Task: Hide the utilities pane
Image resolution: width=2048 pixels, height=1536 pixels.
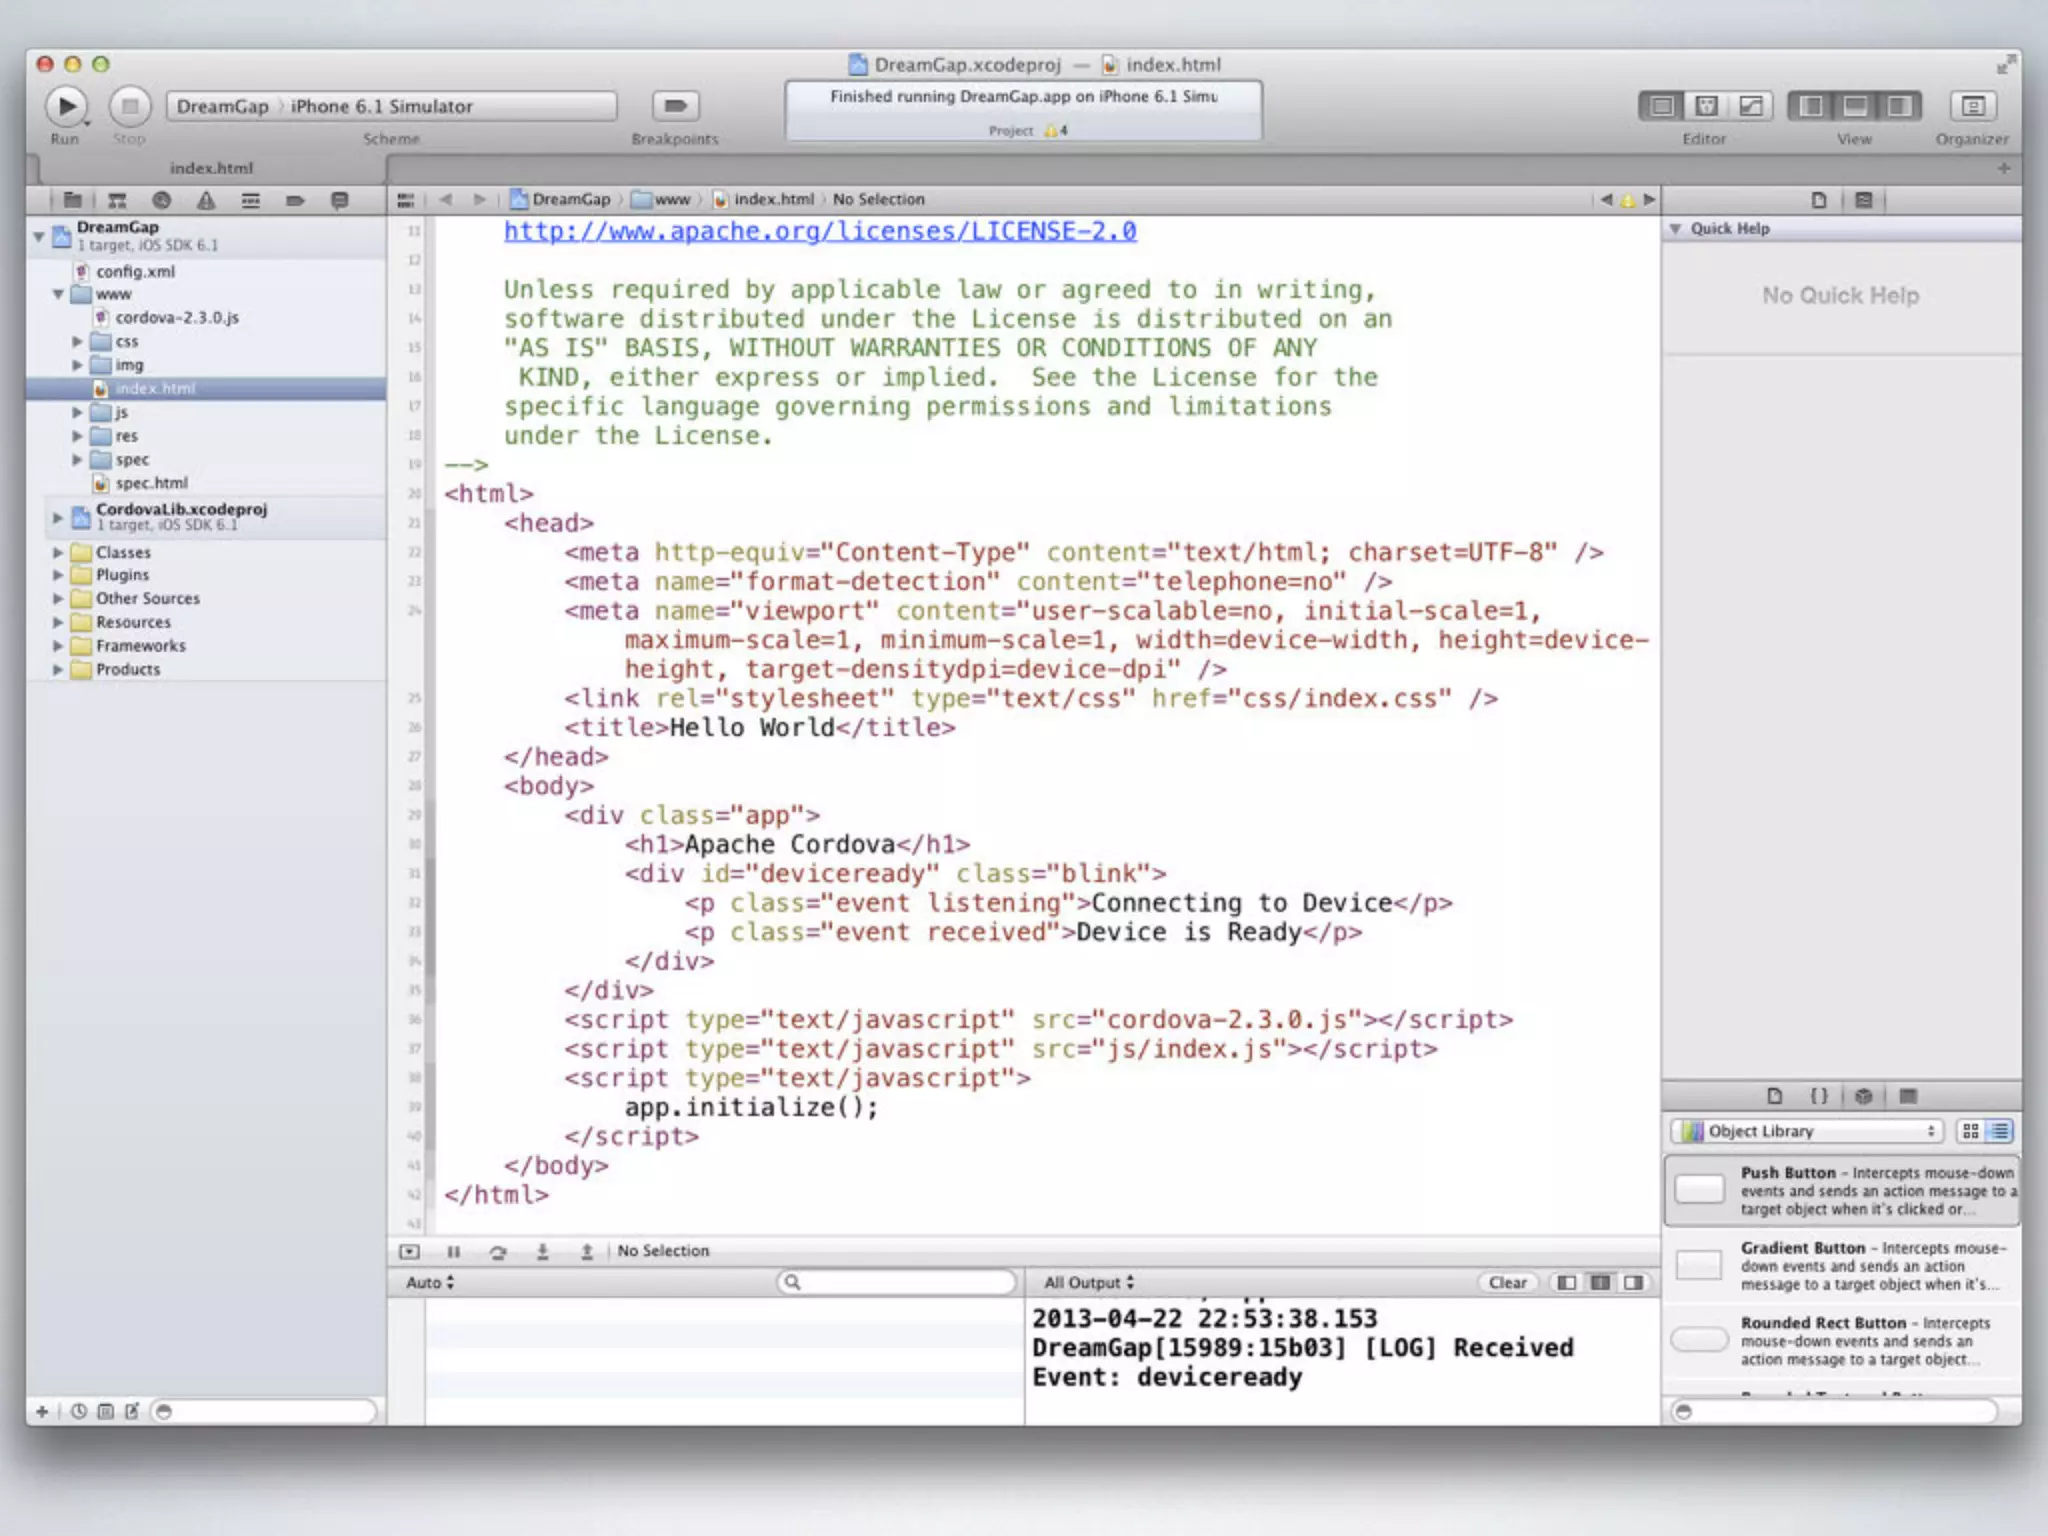Action: [x=1898, y=106]
